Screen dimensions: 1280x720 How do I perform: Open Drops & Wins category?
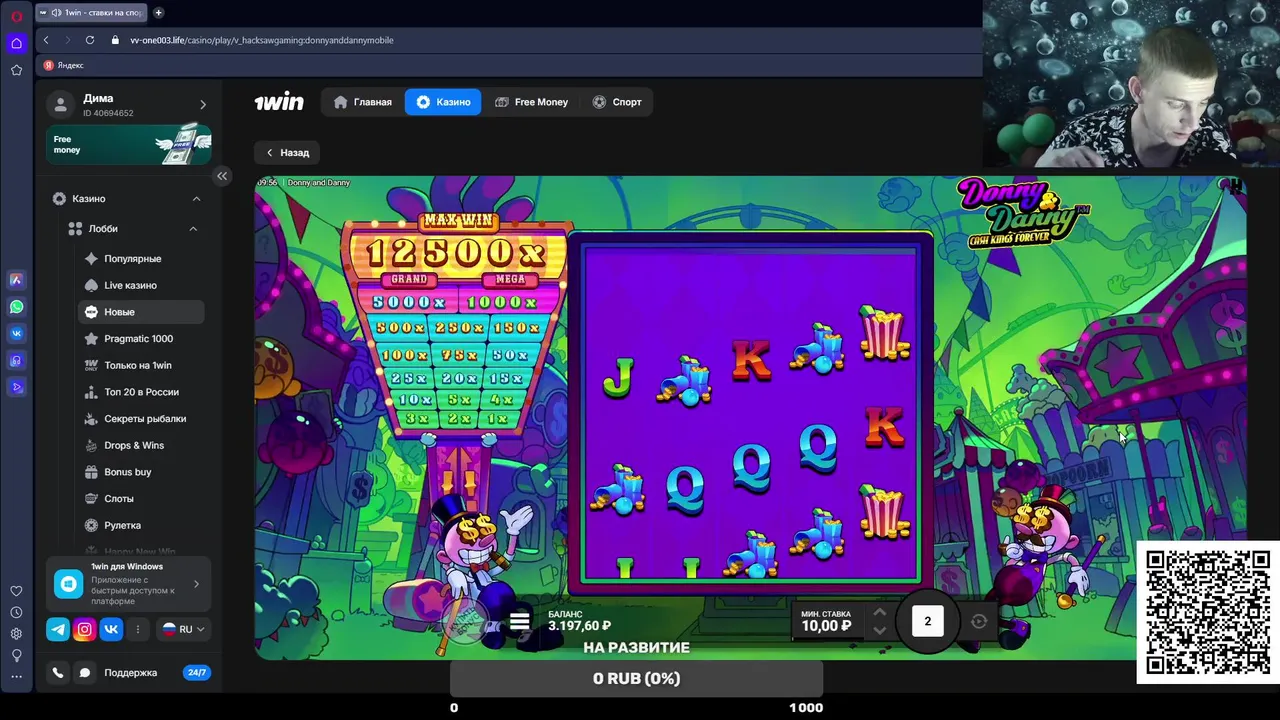[x=134, y=445]
